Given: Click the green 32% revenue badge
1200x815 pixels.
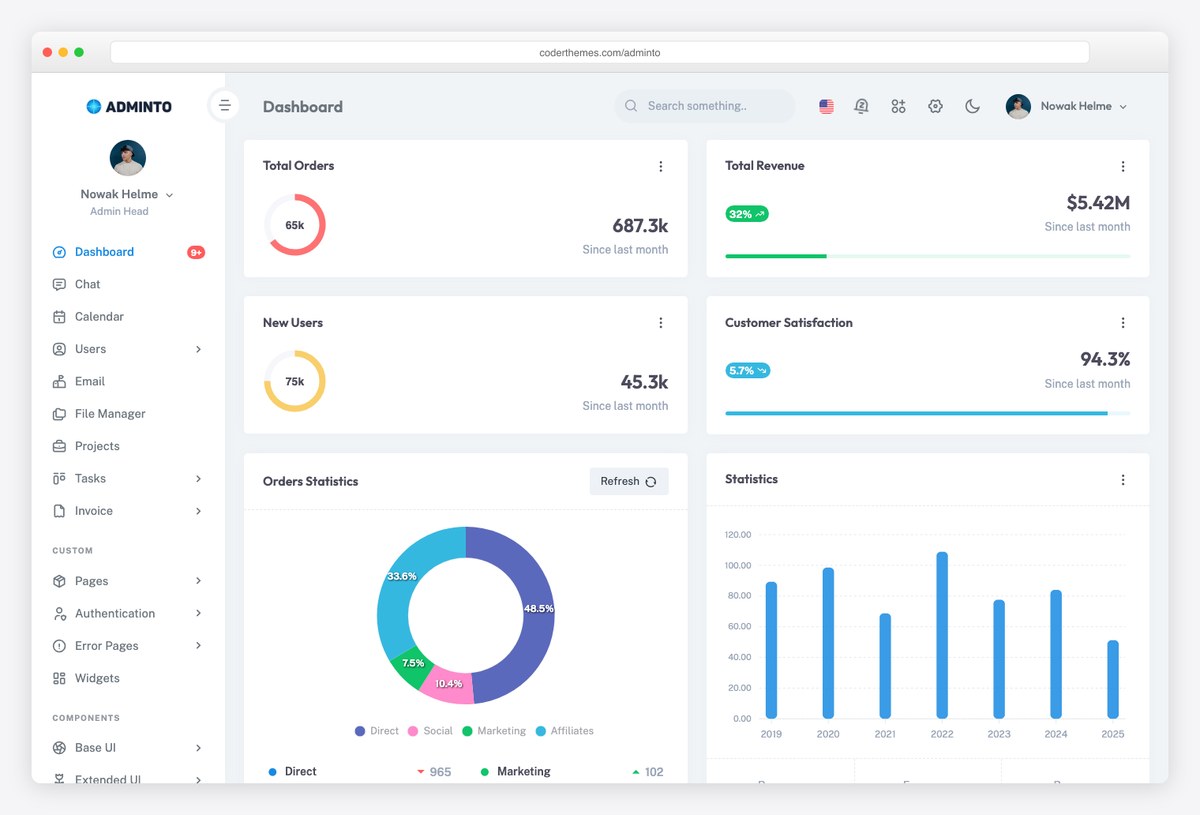Looking at the screenshot, I should (747, 214).
